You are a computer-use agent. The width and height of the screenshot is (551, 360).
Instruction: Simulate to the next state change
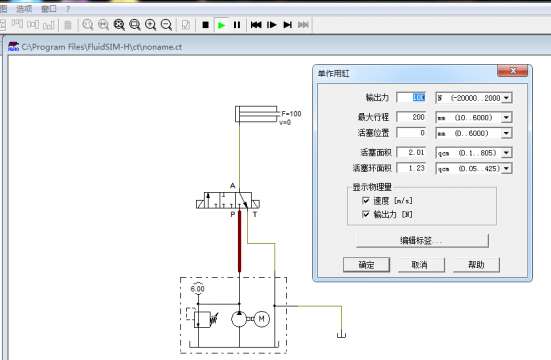click(287, 25)
